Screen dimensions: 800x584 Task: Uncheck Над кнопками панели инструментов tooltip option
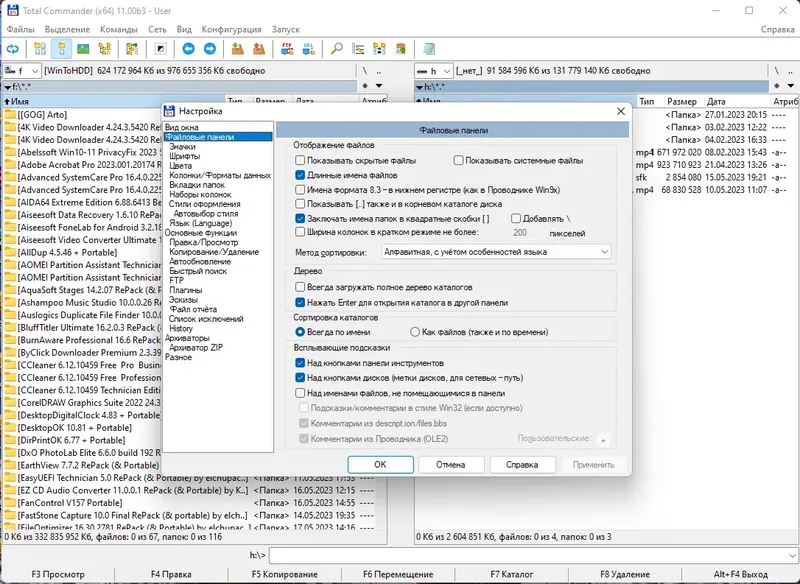(300, 363)
